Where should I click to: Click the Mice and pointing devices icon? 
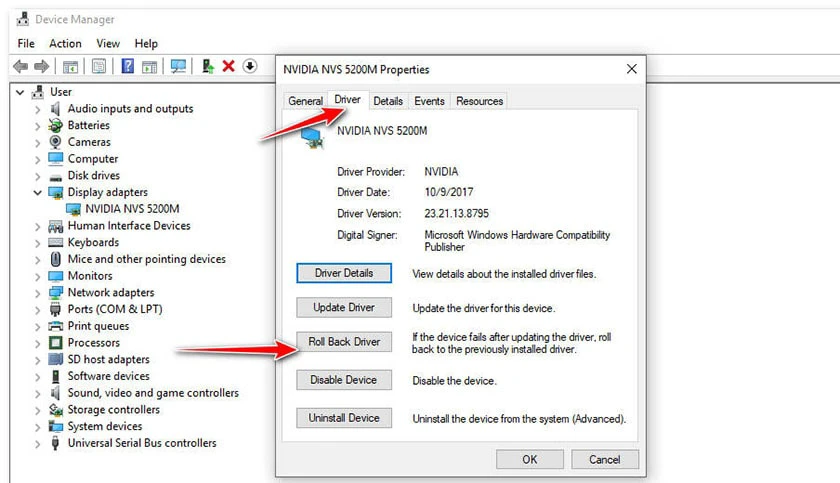pos(56,259)
